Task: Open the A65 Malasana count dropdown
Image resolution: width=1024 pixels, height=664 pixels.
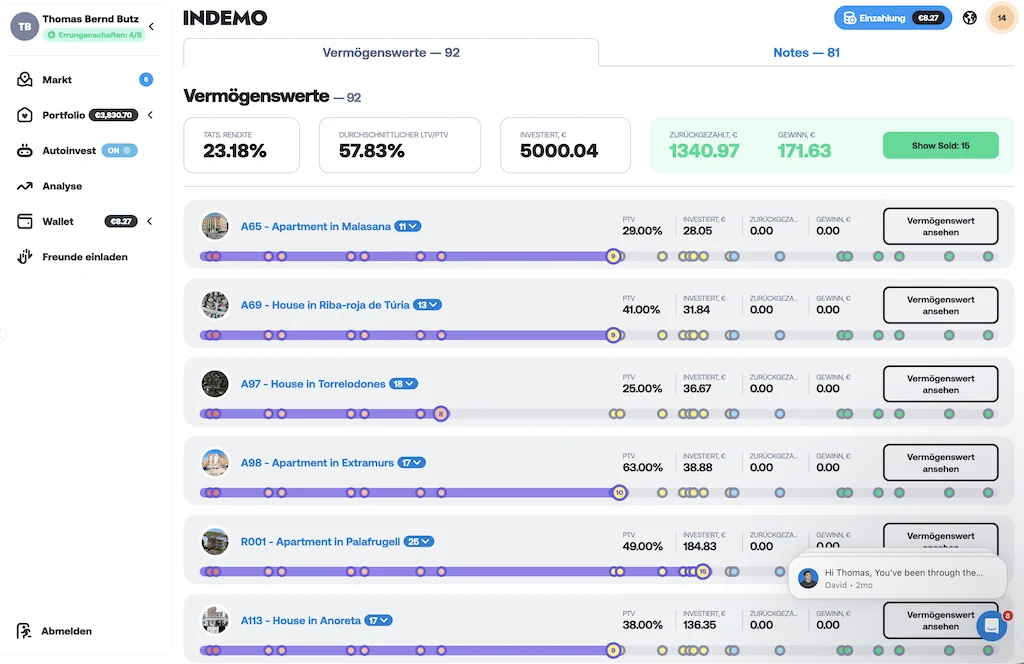Action: (x=408, y=226)
